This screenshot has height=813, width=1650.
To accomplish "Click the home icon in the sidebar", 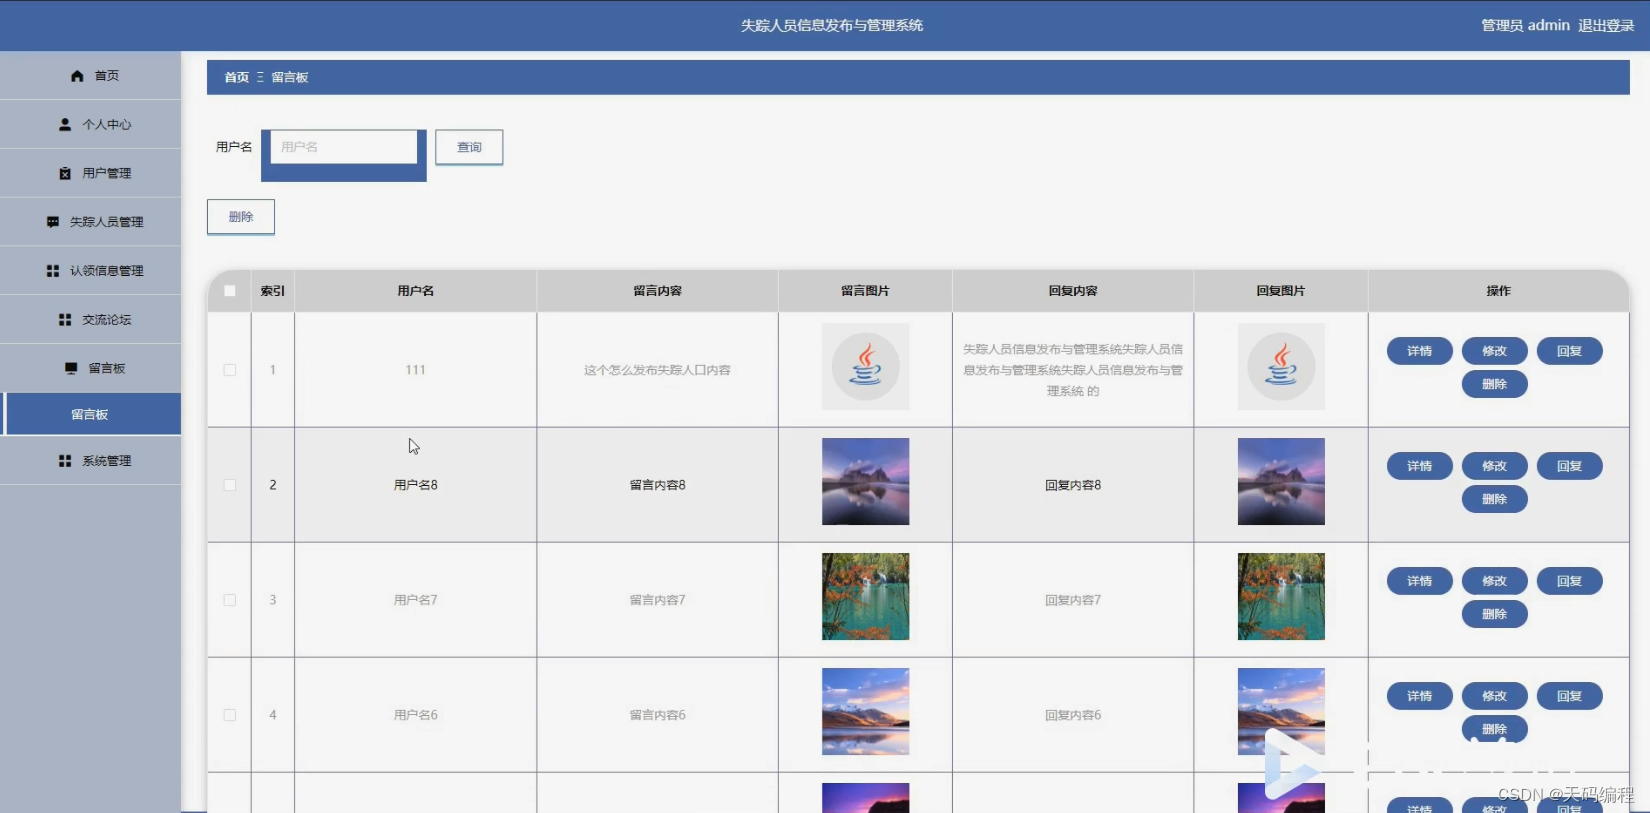I will pos(77,76).
